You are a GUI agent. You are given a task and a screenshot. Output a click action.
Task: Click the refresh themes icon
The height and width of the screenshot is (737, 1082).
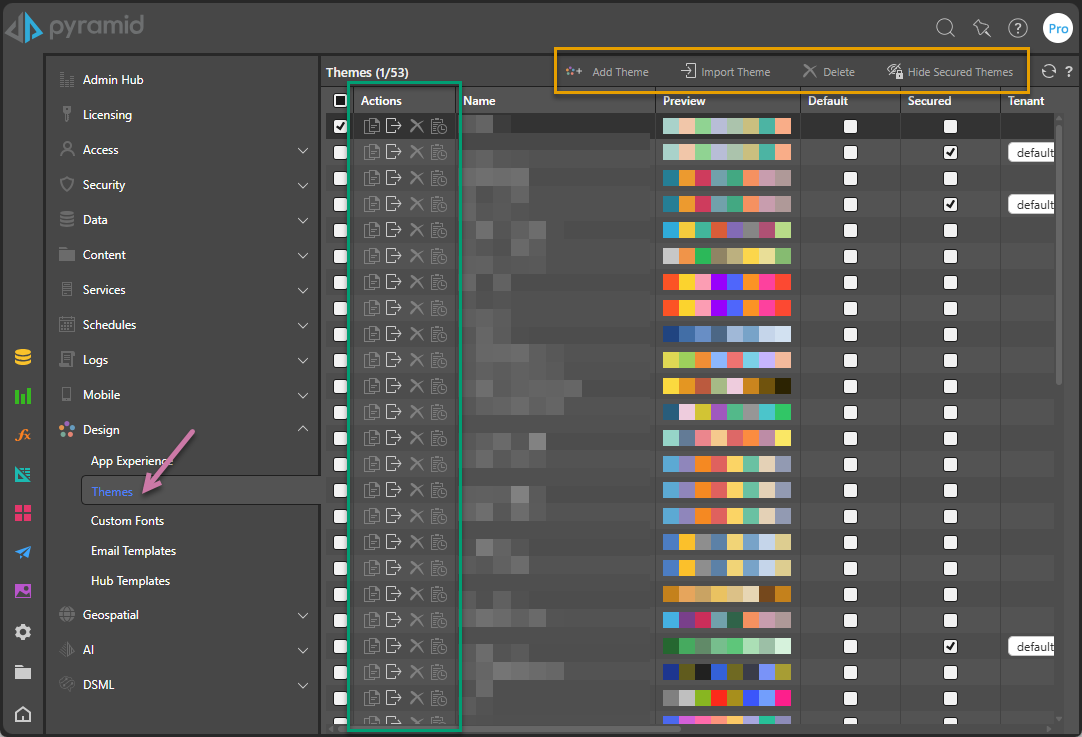coord(1048,72)
